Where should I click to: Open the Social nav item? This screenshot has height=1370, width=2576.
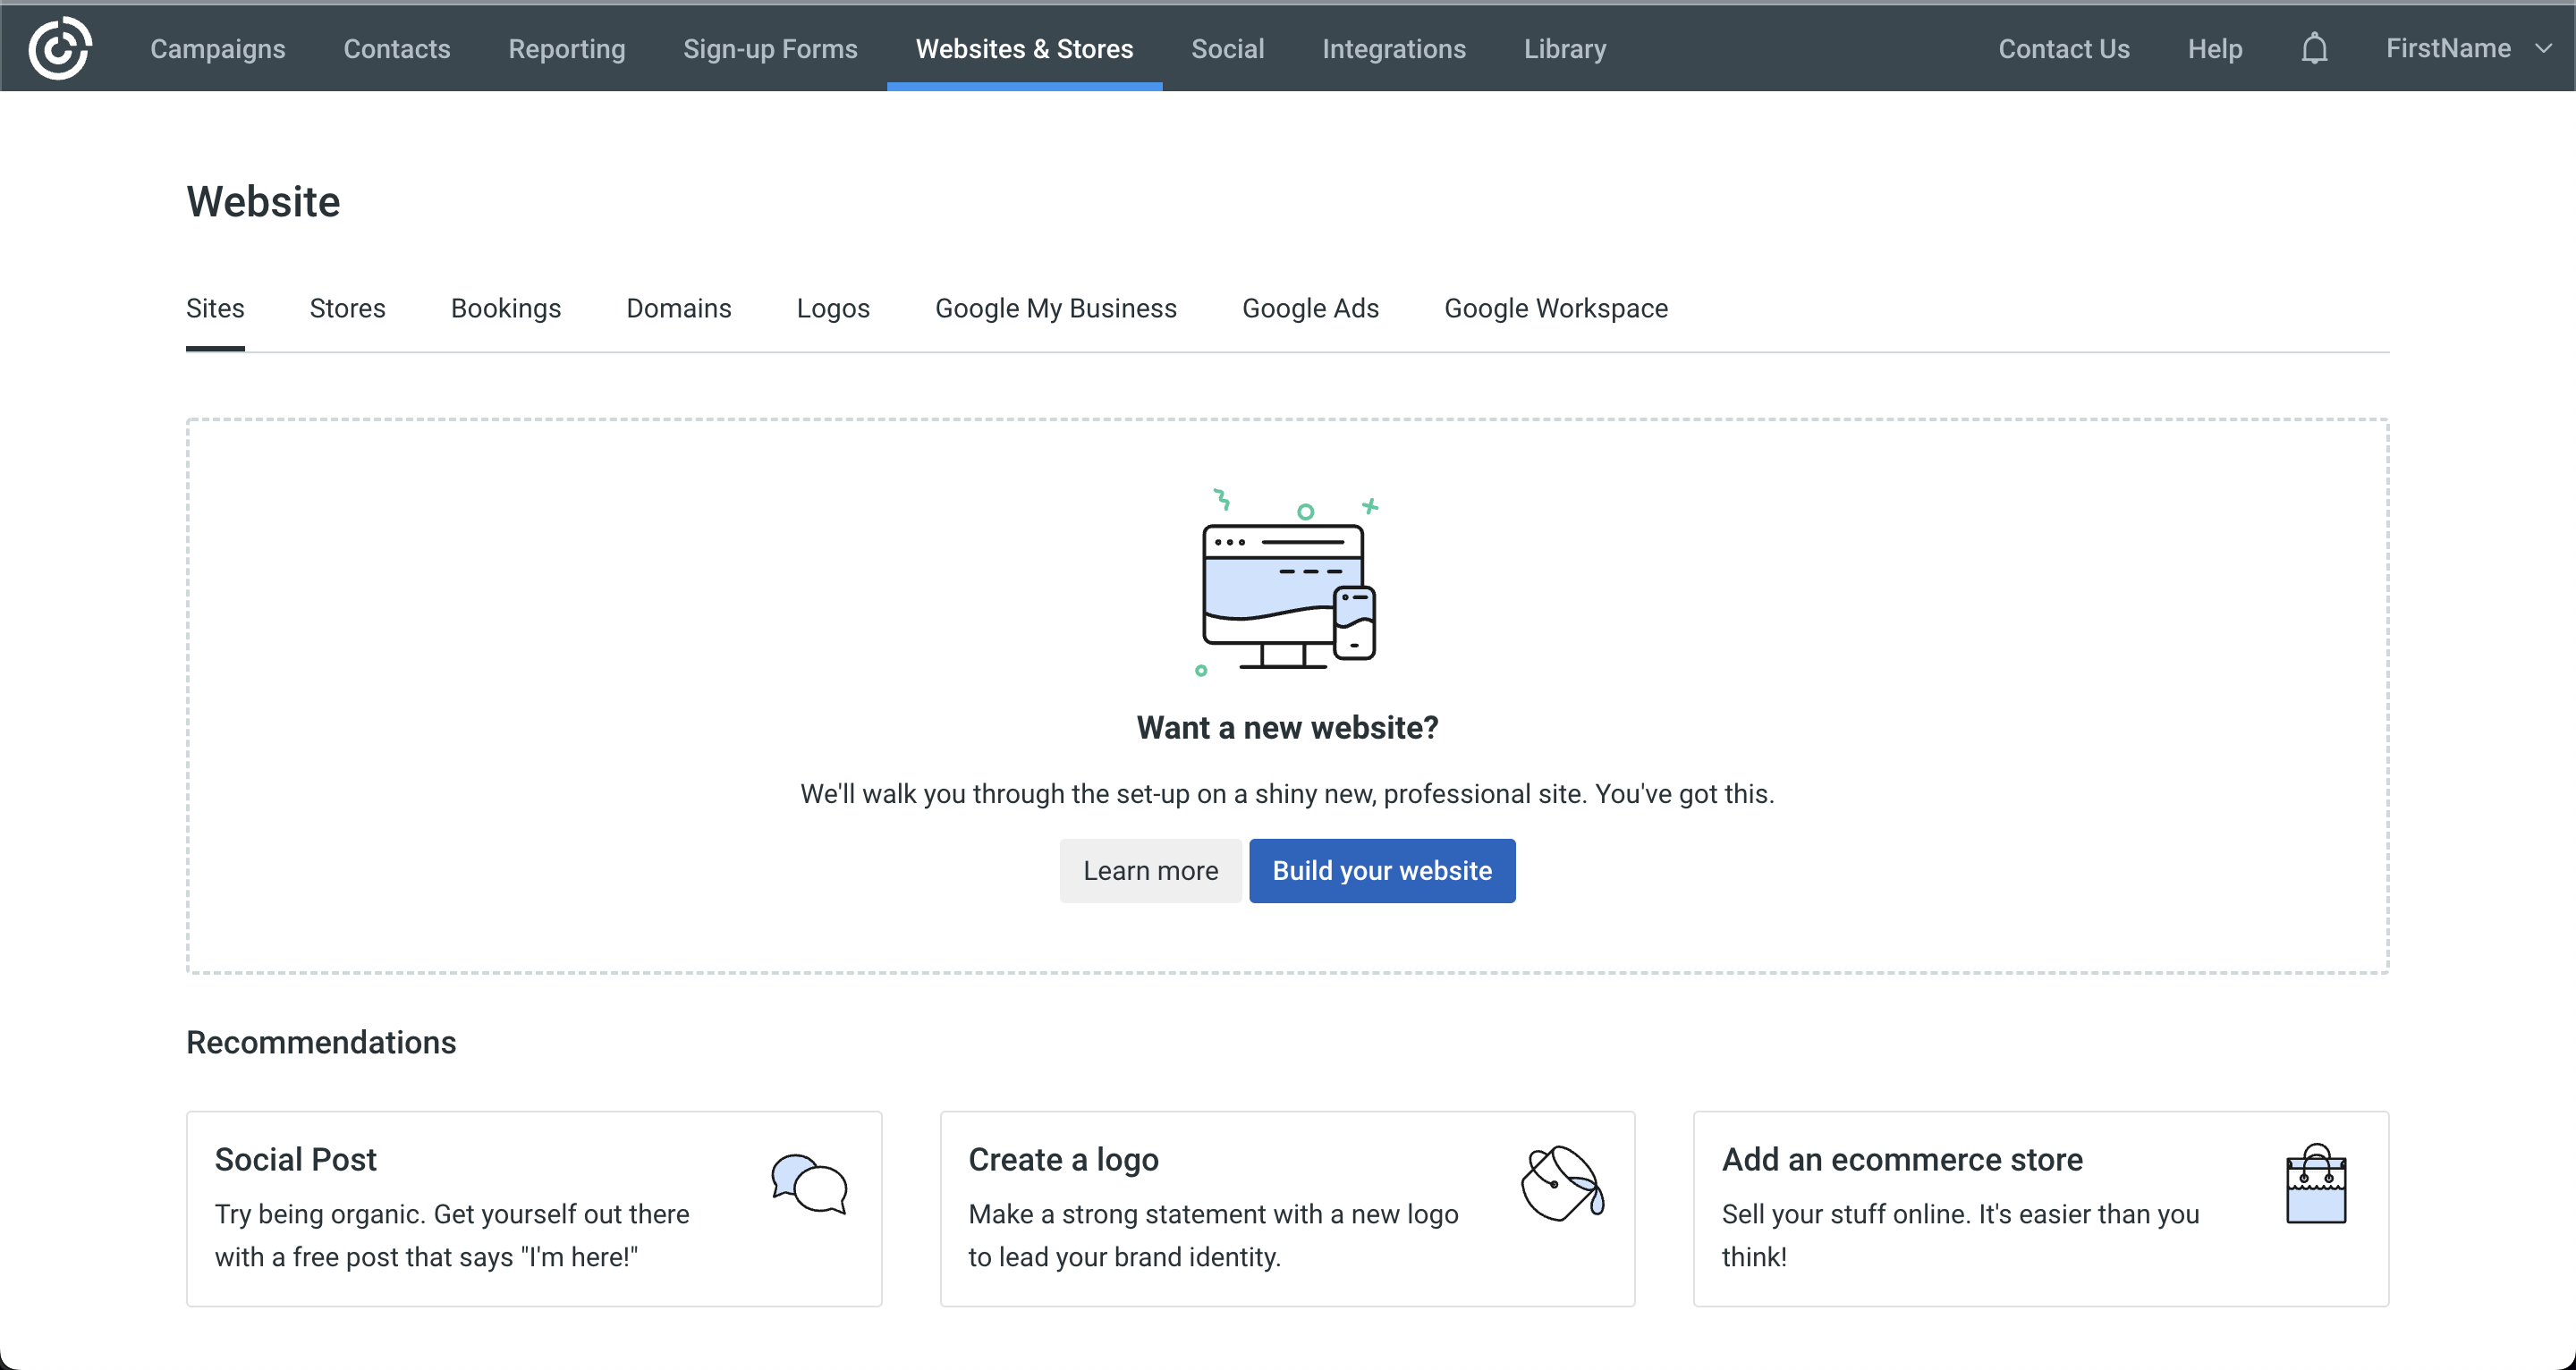click(1227, 48)
